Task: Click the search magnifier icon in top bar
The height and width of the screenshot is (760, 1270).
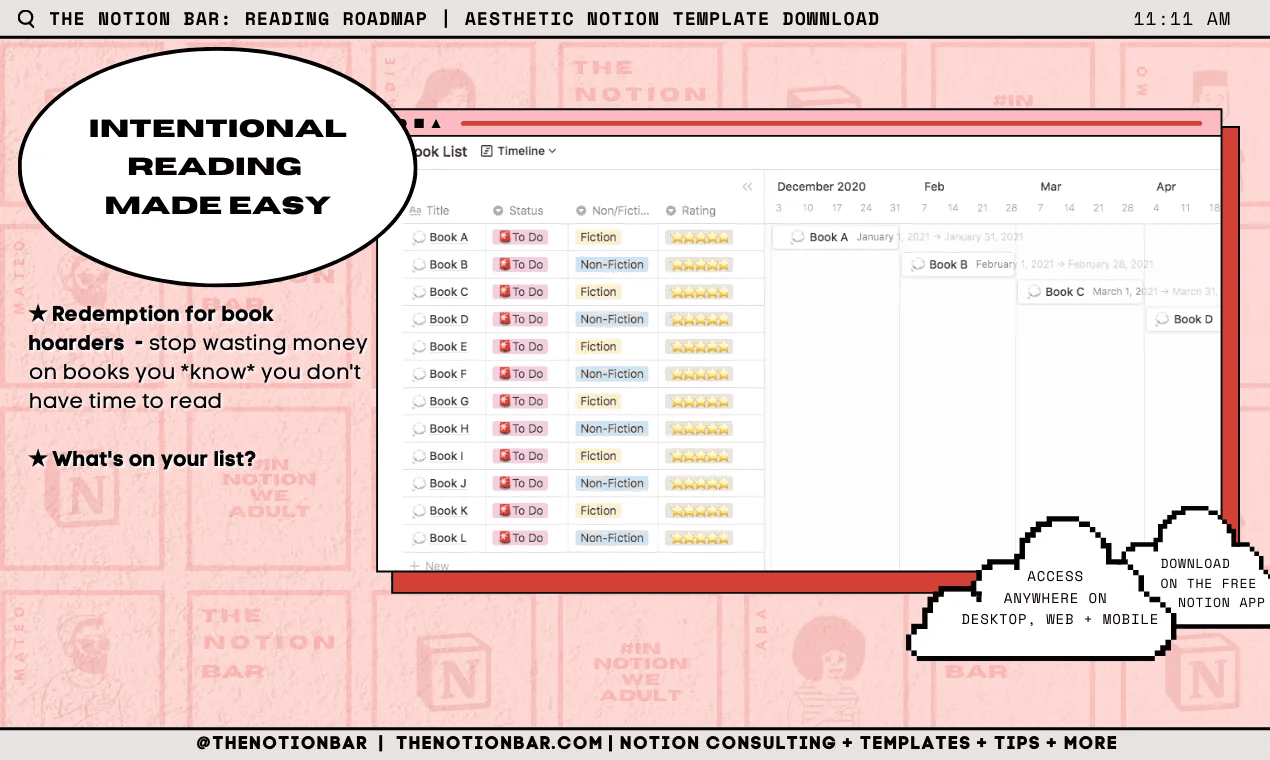Action: pos(26,19)
